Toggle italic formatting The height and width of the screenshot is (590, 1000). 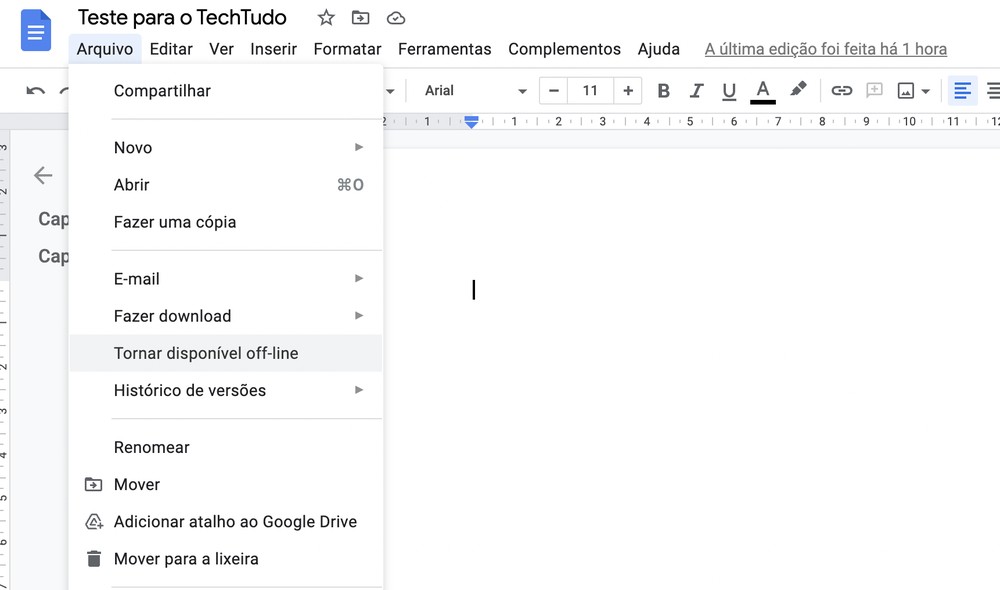[x=696, y=90]
